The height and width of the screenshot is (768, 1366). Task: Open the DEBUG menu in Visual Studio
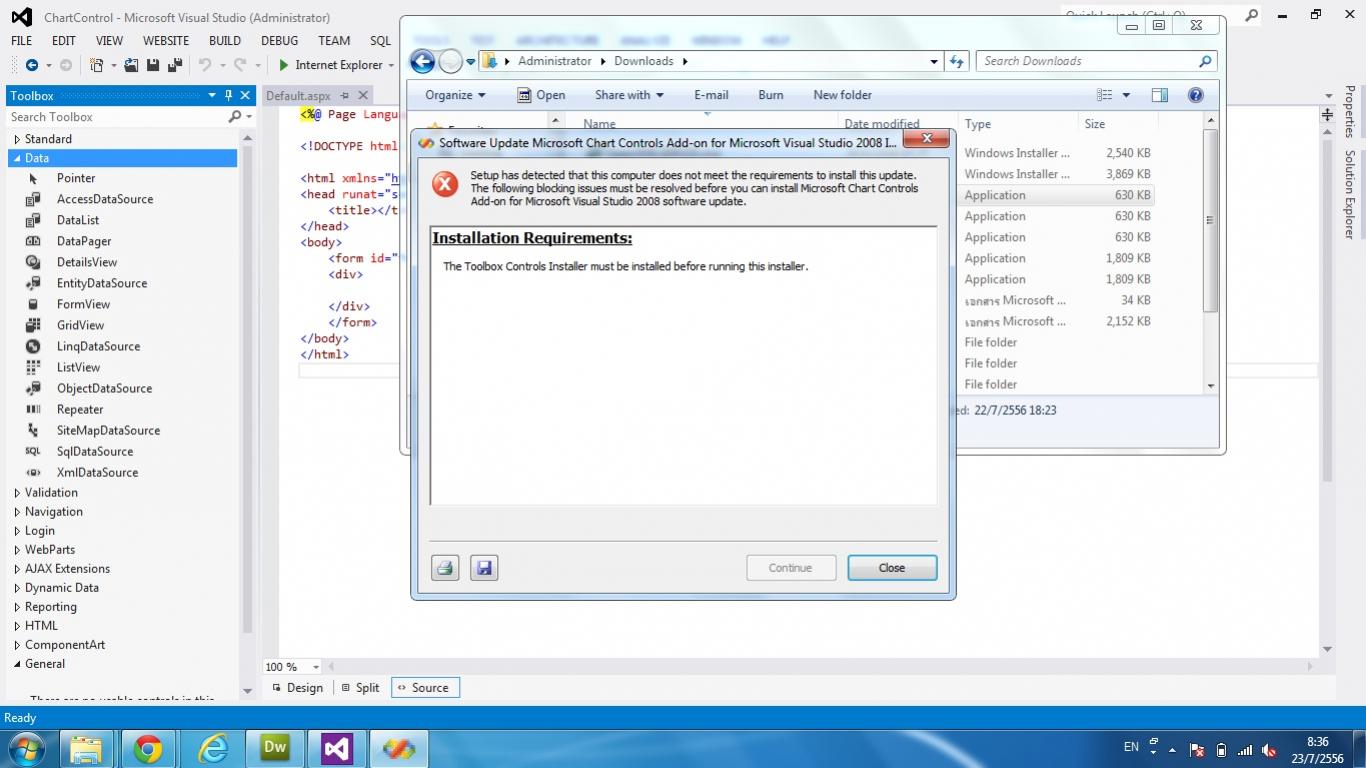point(280,41)
